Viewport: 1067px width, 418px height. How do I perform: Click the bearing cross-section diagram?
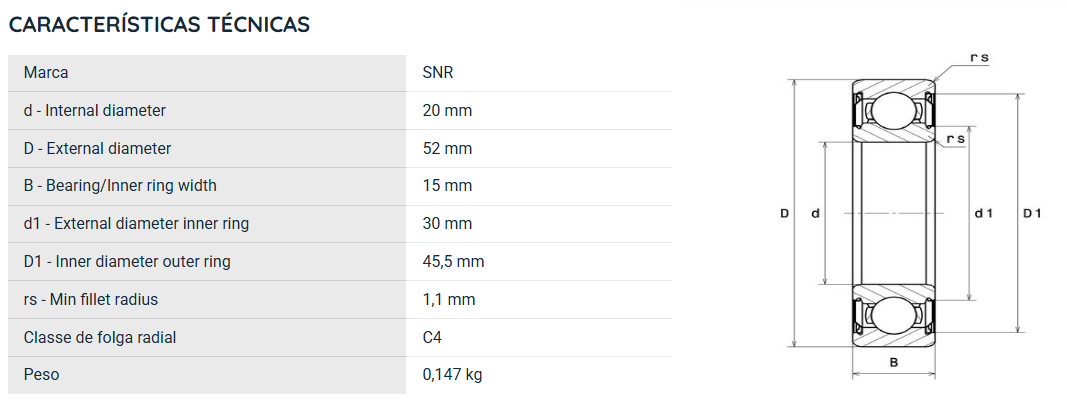[910, 214]
